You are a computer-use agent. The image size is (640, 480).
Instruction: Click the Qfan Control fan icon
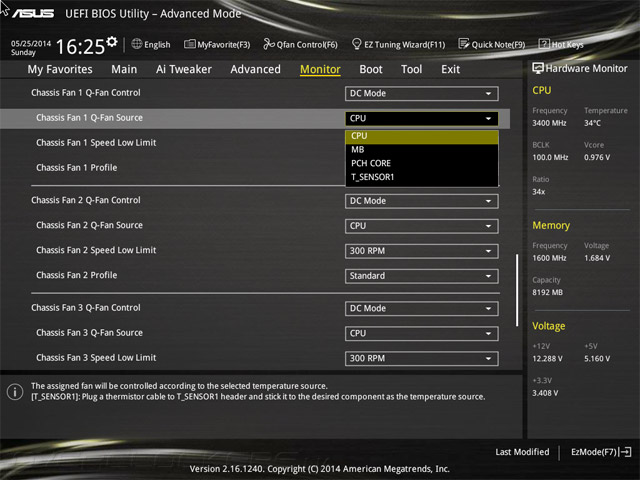pos(269,44)
